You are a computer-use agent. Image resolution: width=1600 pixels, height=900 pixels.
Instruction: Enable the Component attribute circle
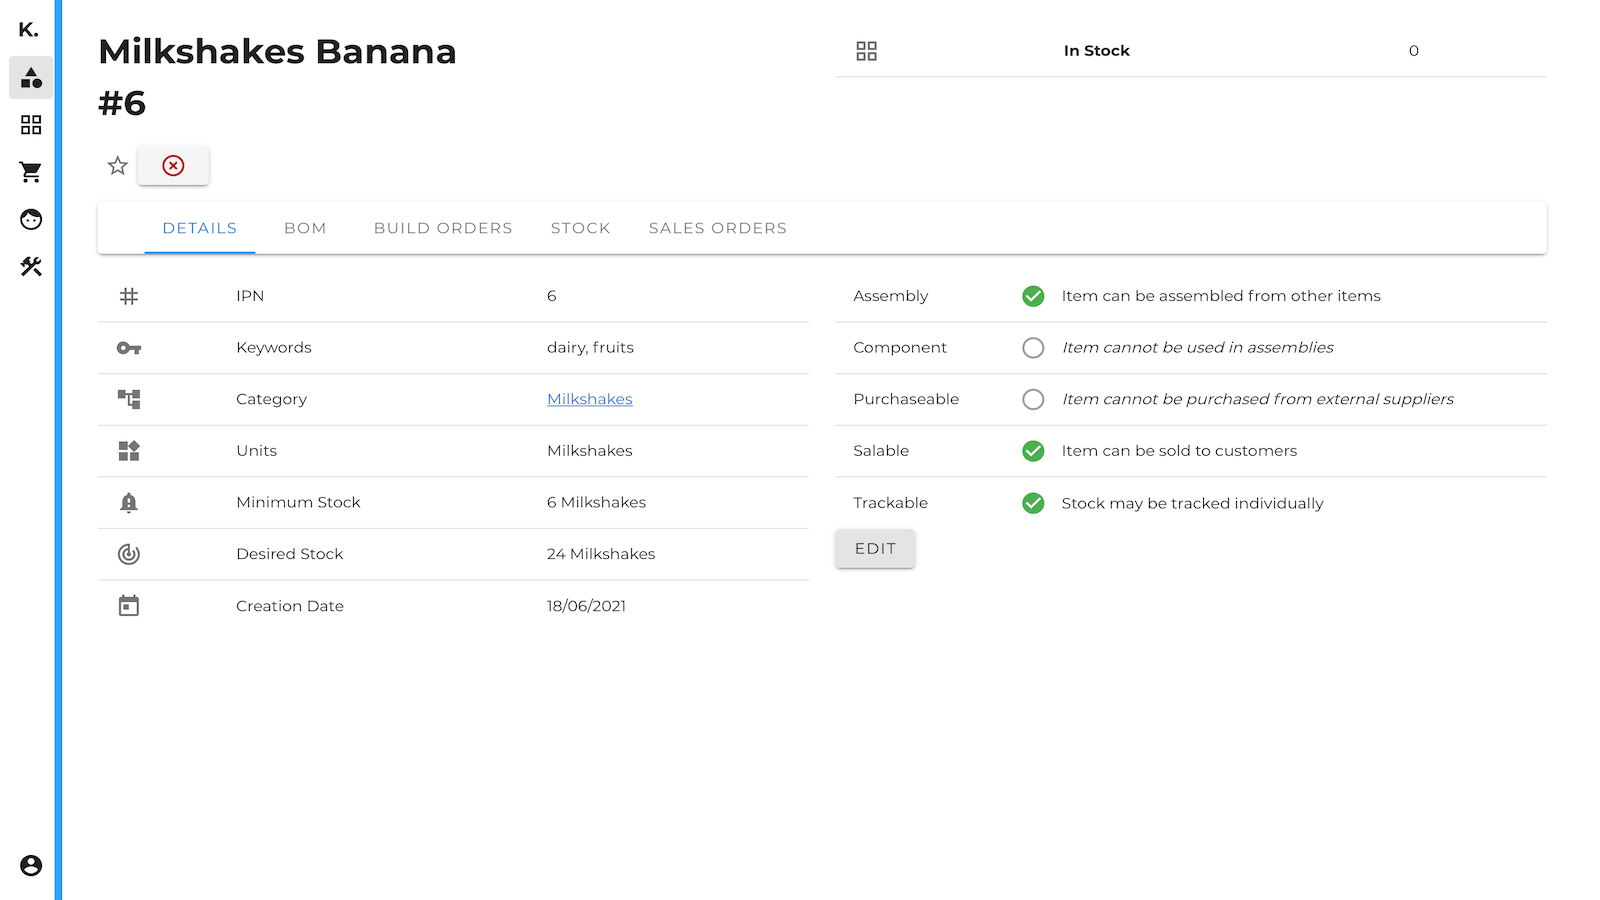tap(1033, 348)
